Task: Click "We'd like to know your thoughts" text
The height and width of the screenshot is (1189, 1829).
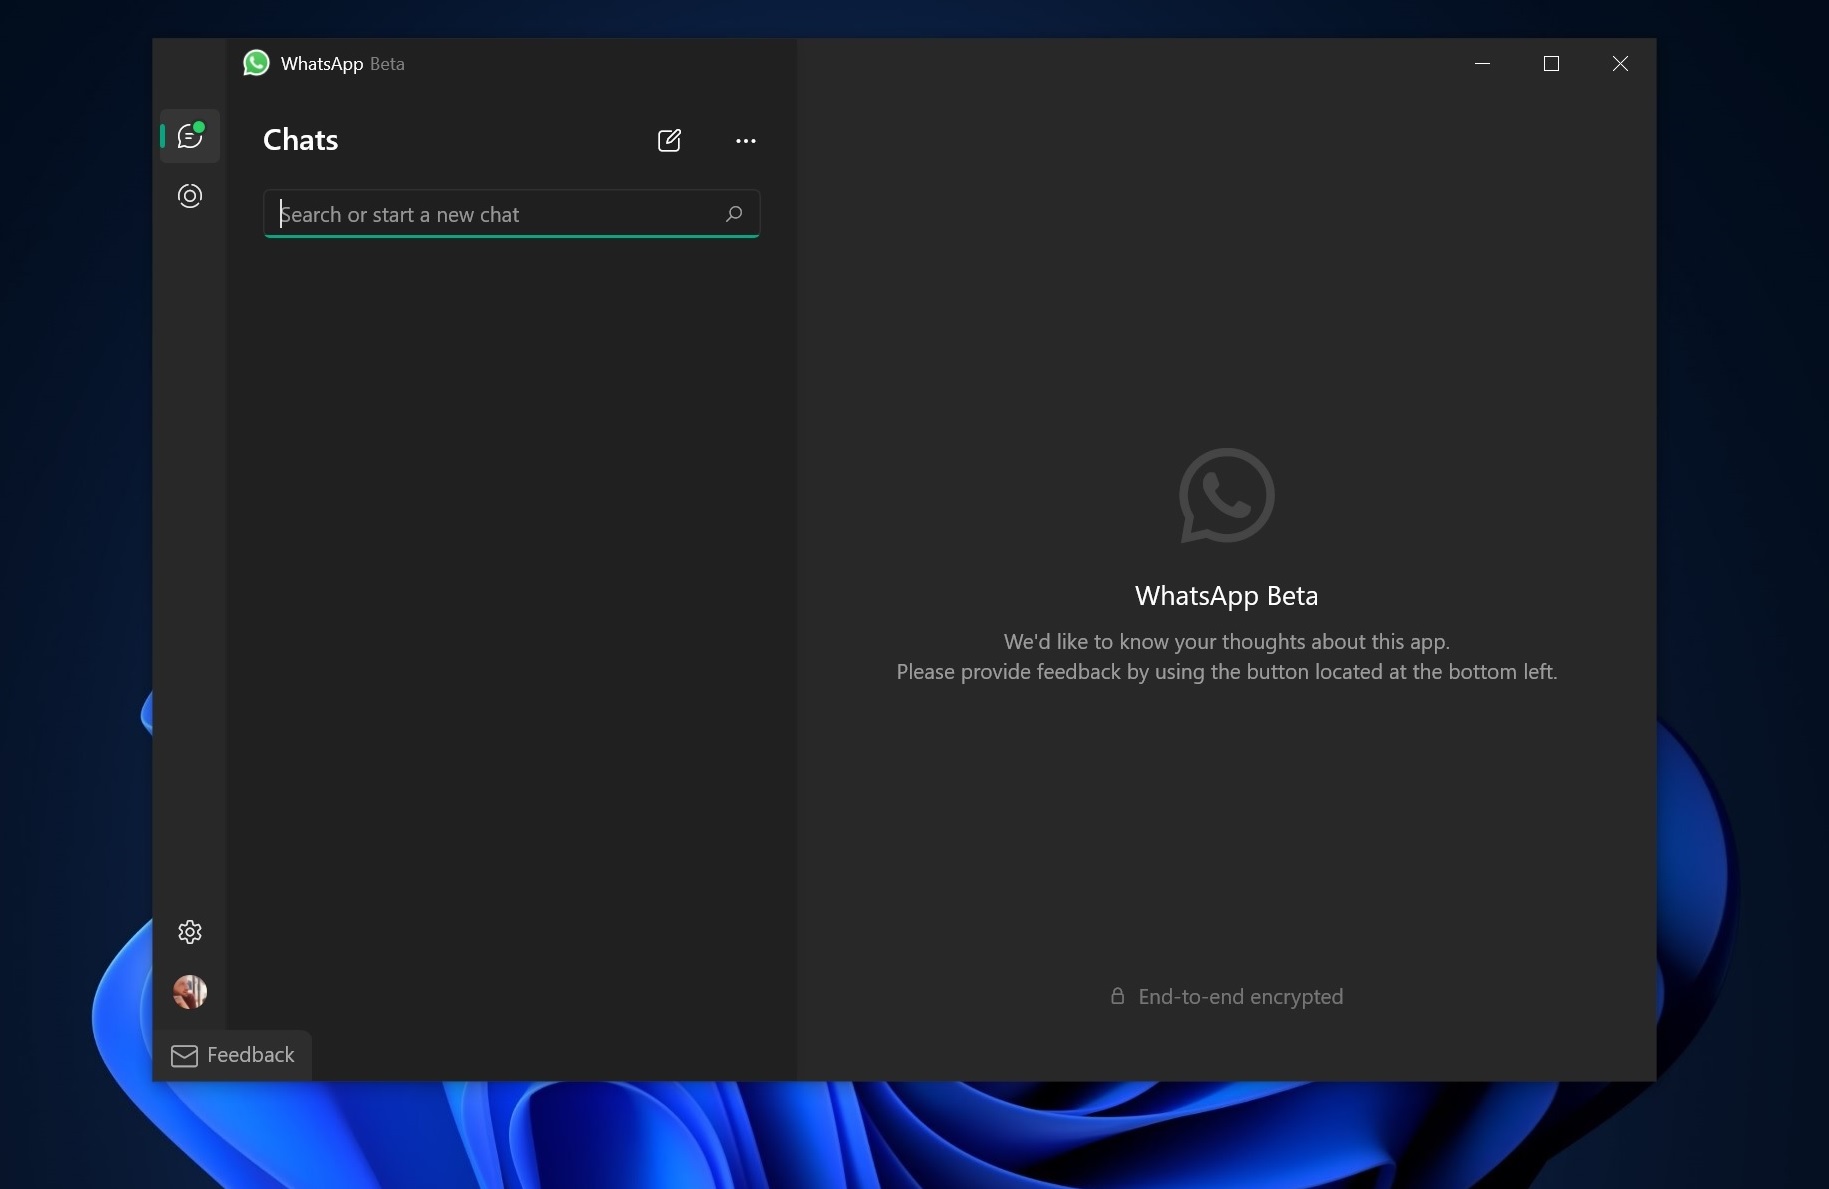Action: 1226,642
